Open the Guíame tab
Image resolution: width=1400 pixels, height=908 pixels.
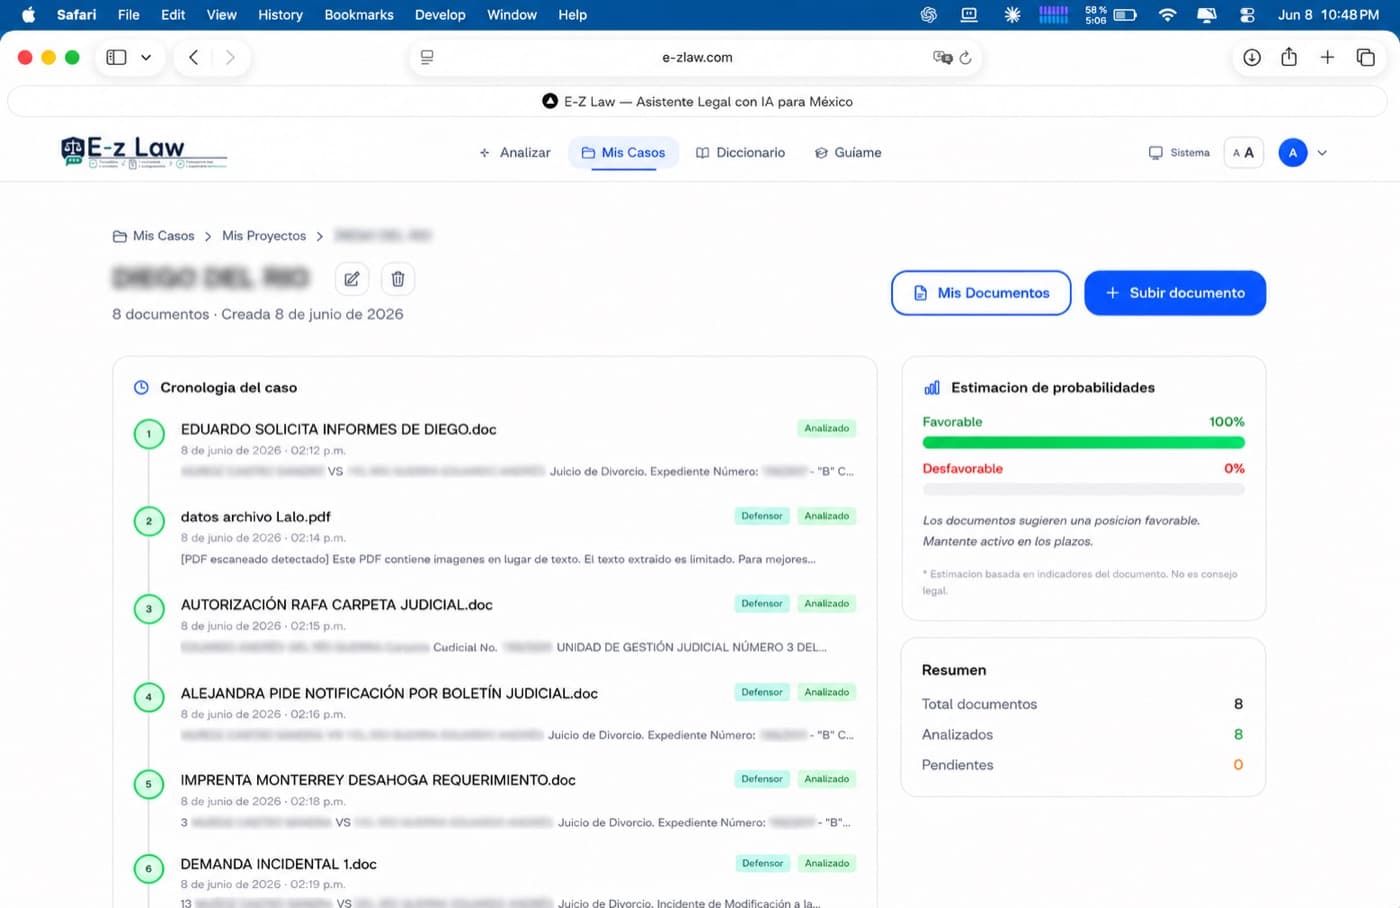(848, 153)
